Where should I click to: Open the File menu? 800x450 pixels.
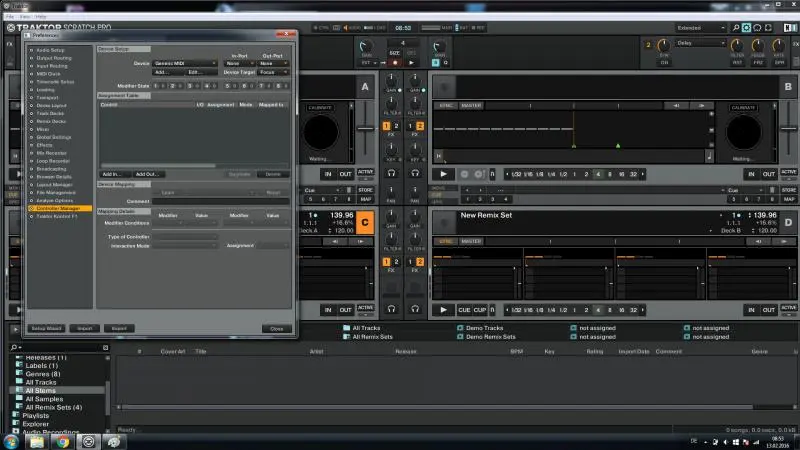(10, 17)
